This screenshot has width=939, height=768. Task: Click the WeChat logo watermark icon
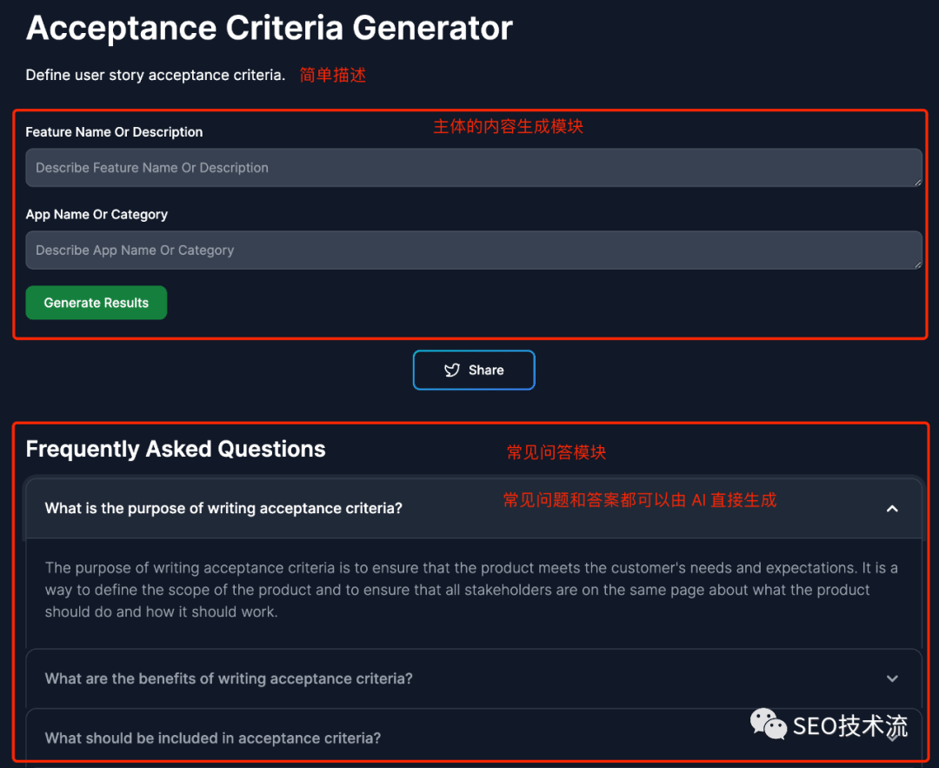coord(768,724)
